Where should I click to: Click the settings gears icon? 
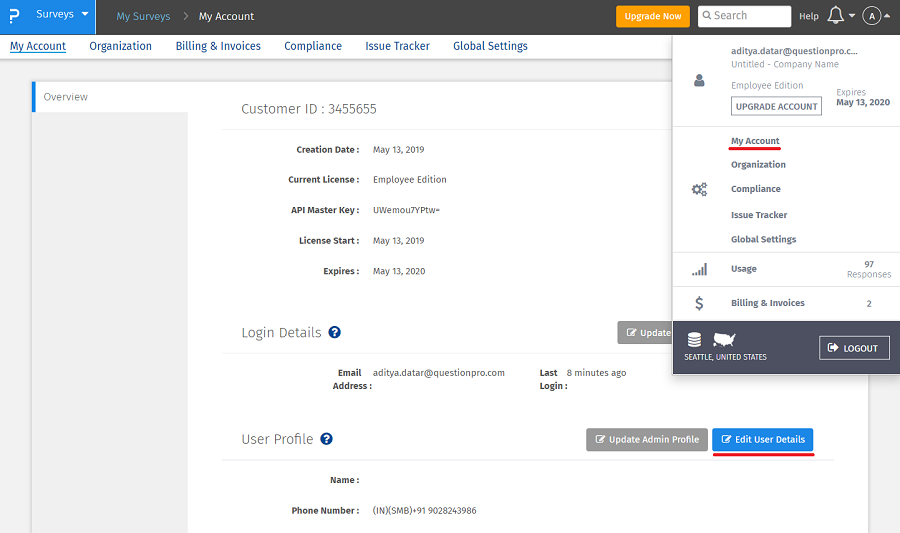tap(699, 189)
